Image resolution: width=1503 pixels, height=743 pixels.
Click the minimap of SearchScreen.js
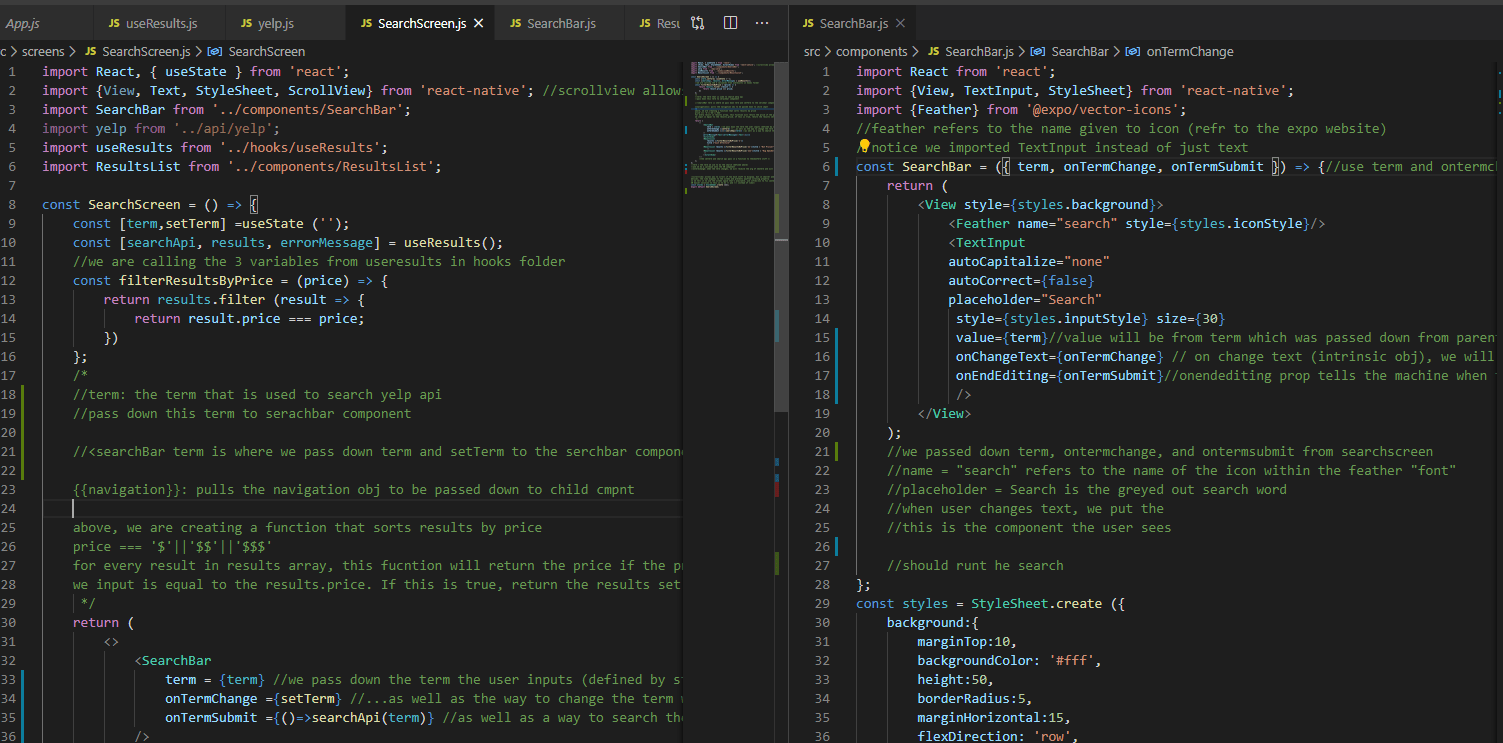pyautogui.click(x=728, y=125)
